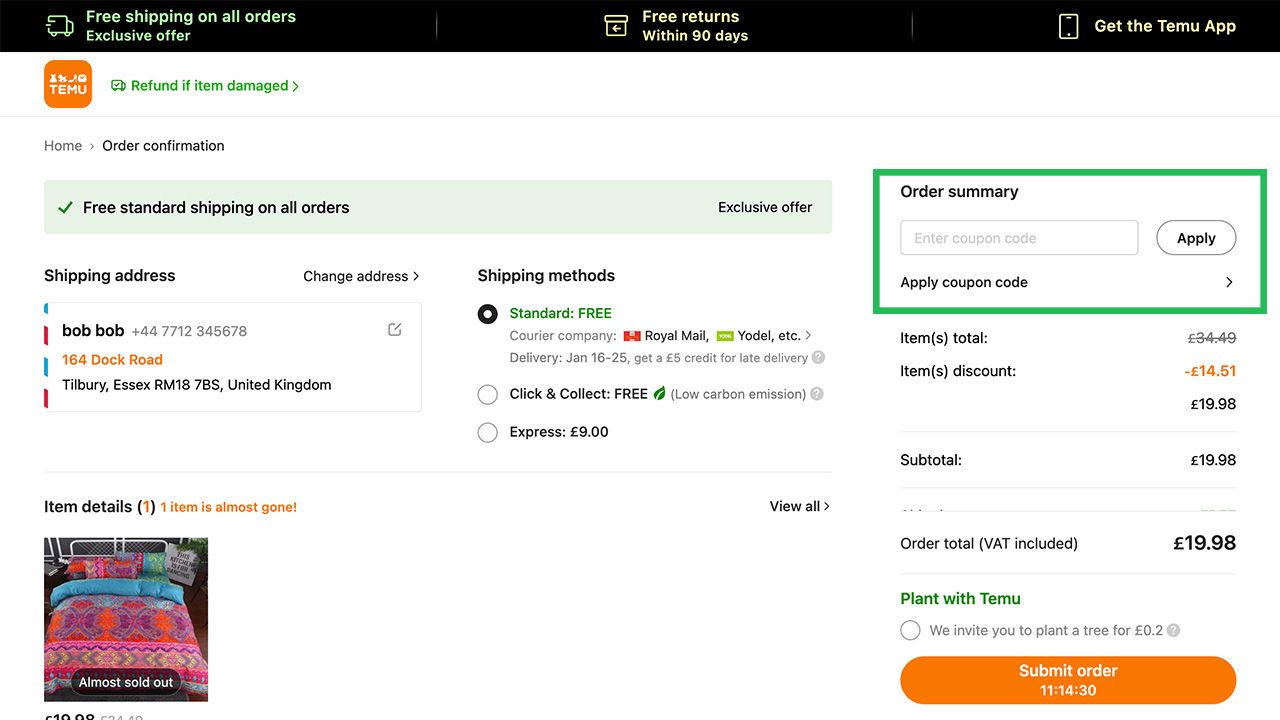Click the Temu App phone icon
Screen dimensions: 1280x720
tap(1068, 26)
